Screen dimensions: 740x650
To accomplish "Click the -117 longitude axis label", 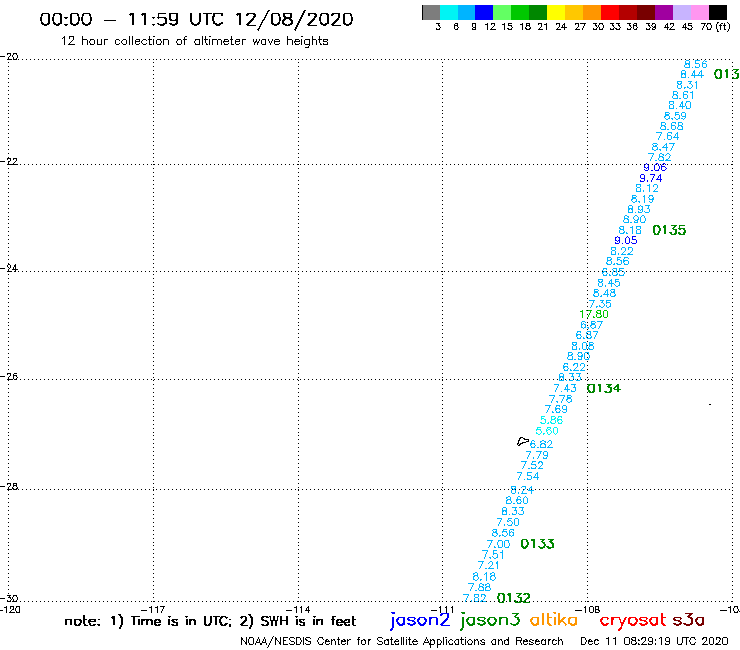I will point(153,609).
